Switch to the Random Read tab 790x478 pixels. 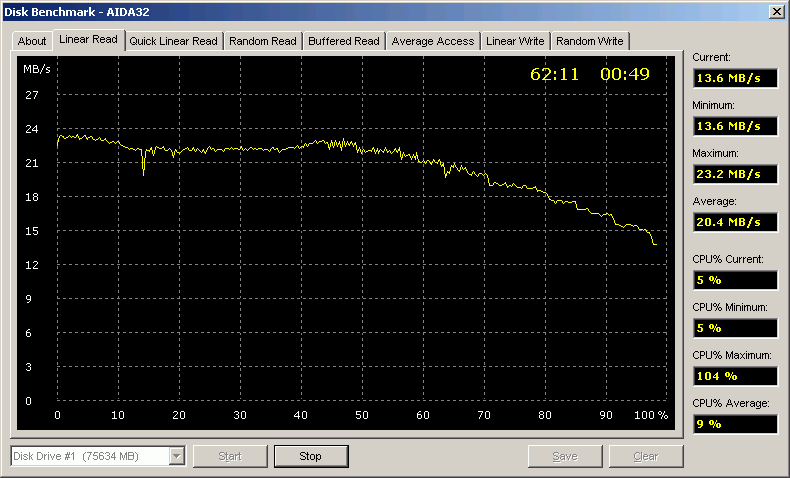tap(263, 41)
